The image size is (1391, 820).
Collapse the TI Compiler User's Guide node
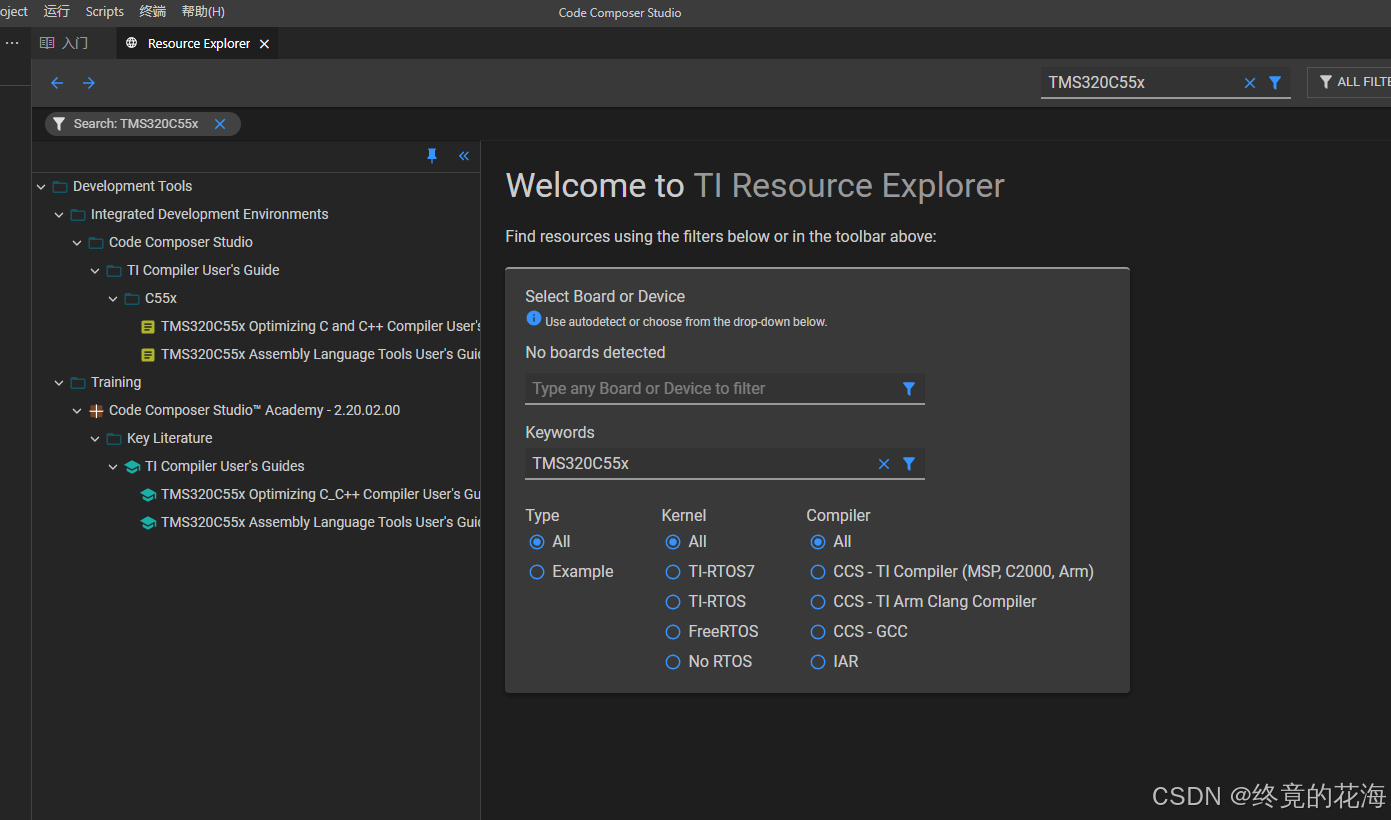[x=95, y=271]
